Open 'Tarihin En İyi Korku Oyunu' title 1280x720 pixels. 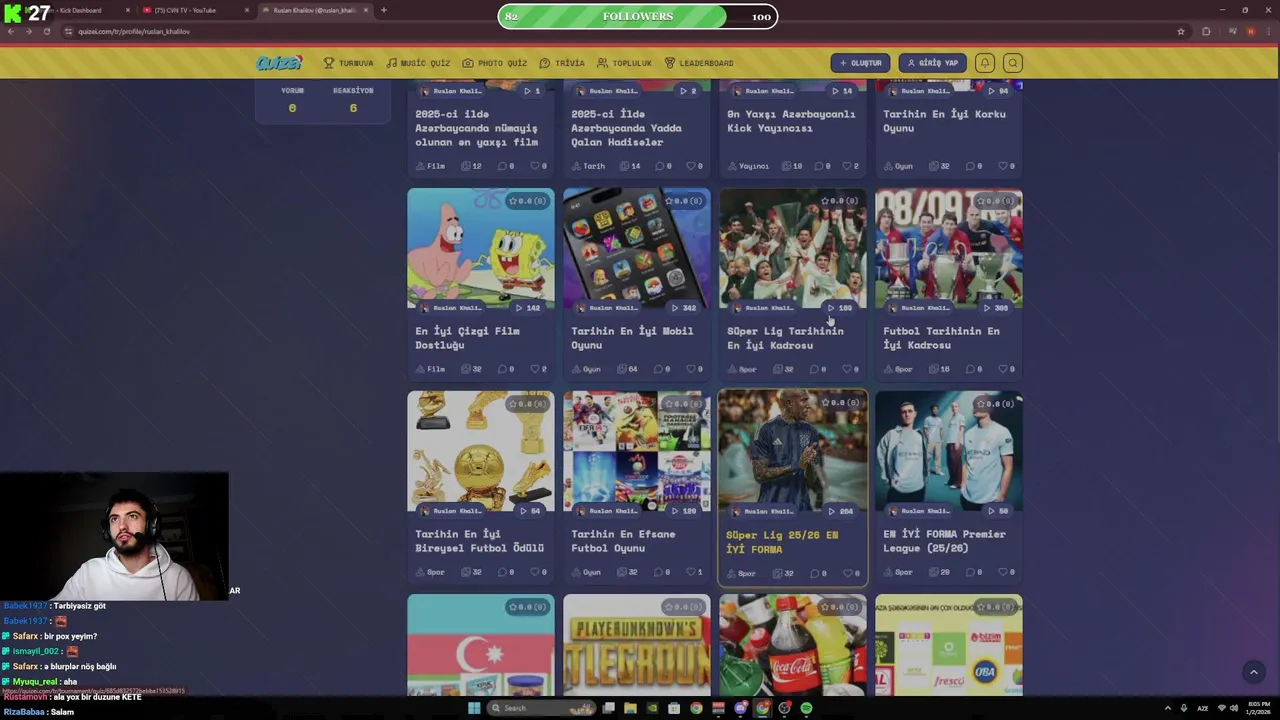coord(944,121)
